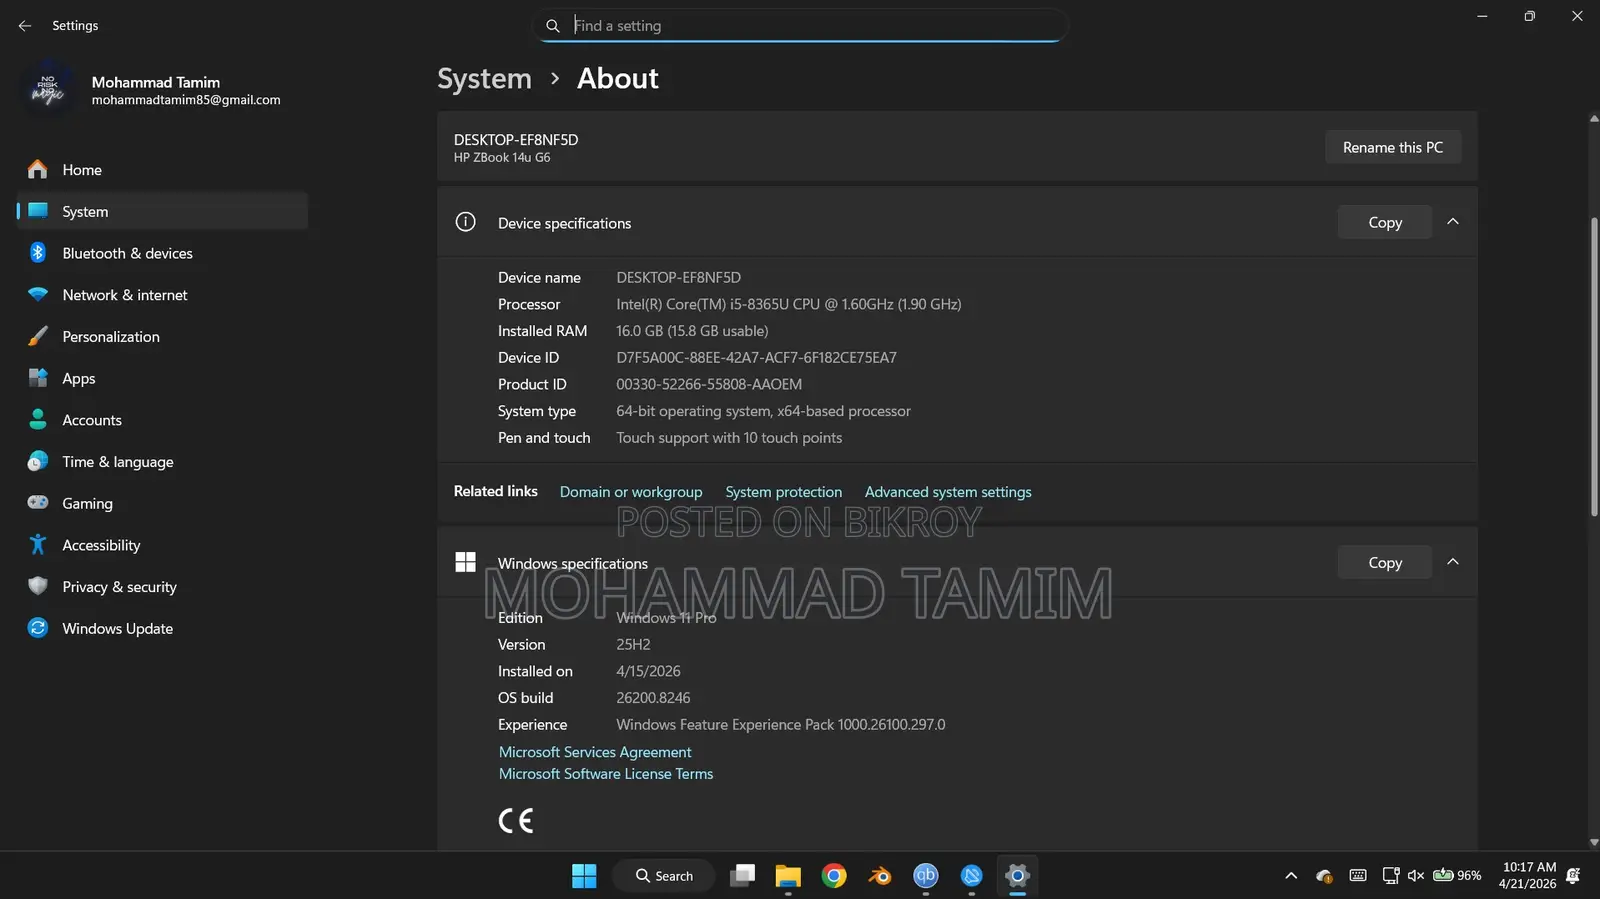The height and width of the screenshot is (899, 1600).
Task: Open Settings gear on taskbar
Action: tap(1017, 876)
